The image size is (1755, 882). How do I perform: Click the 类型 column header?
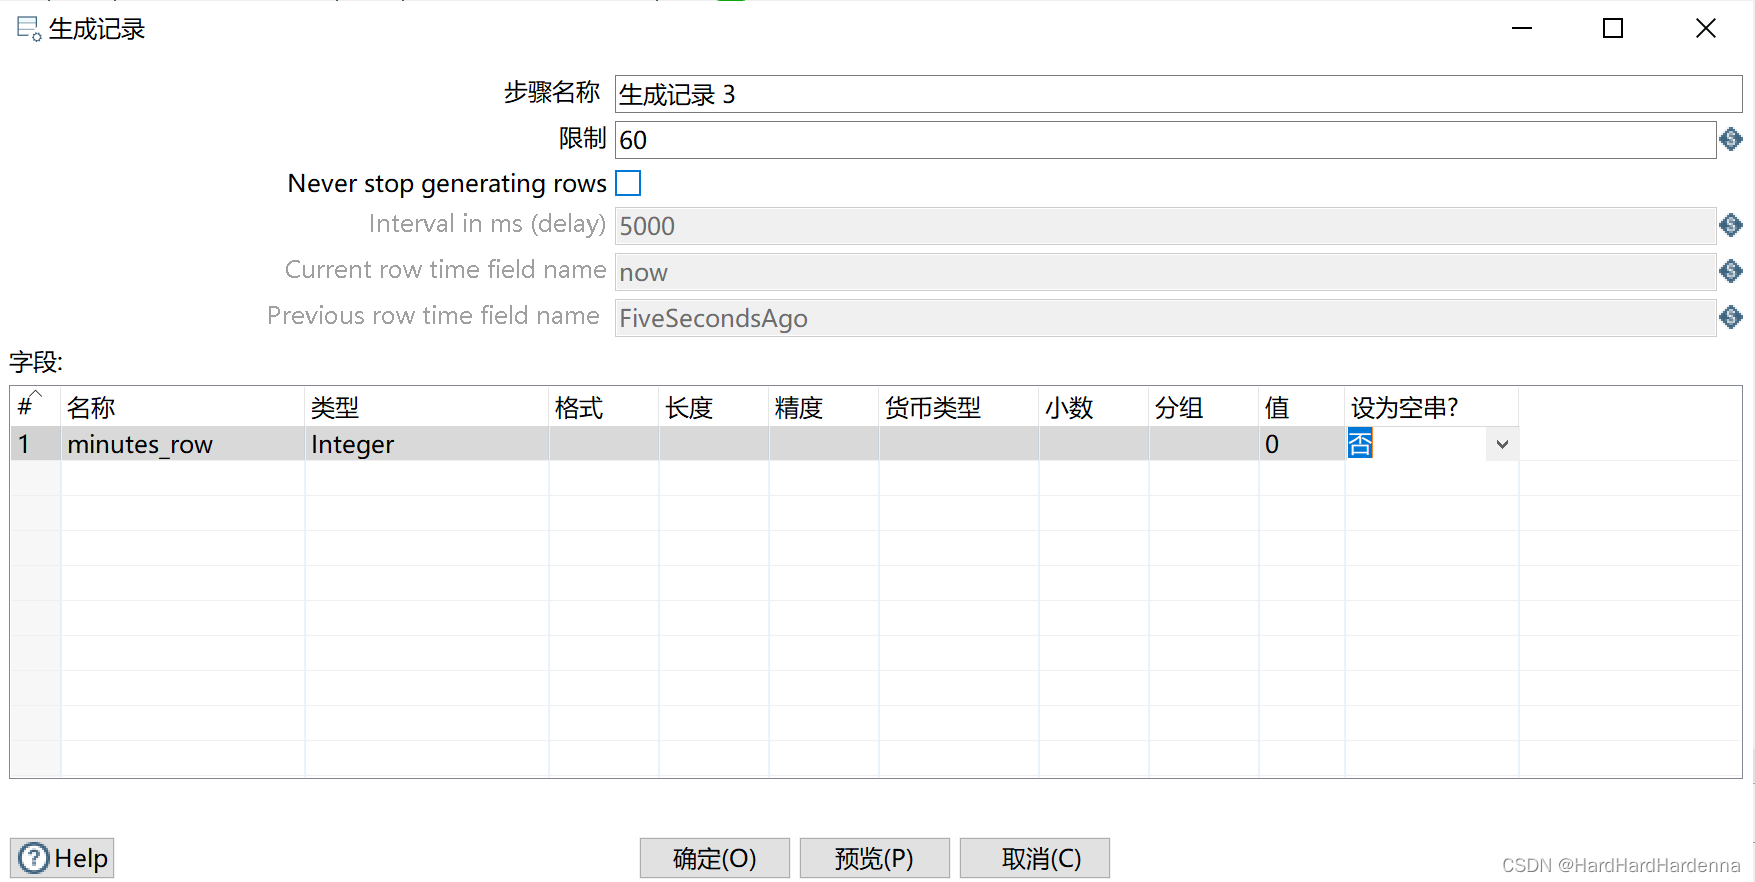tap(427, 407)
